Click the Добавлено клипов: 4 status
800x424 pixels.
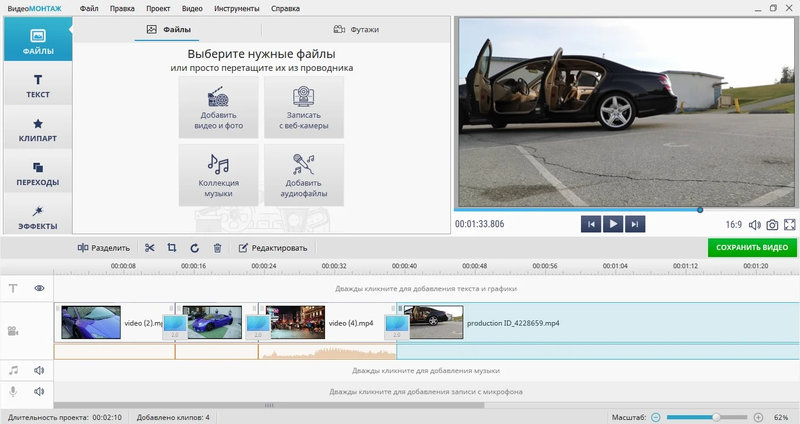pyautogui.click(x=173, y=417)
